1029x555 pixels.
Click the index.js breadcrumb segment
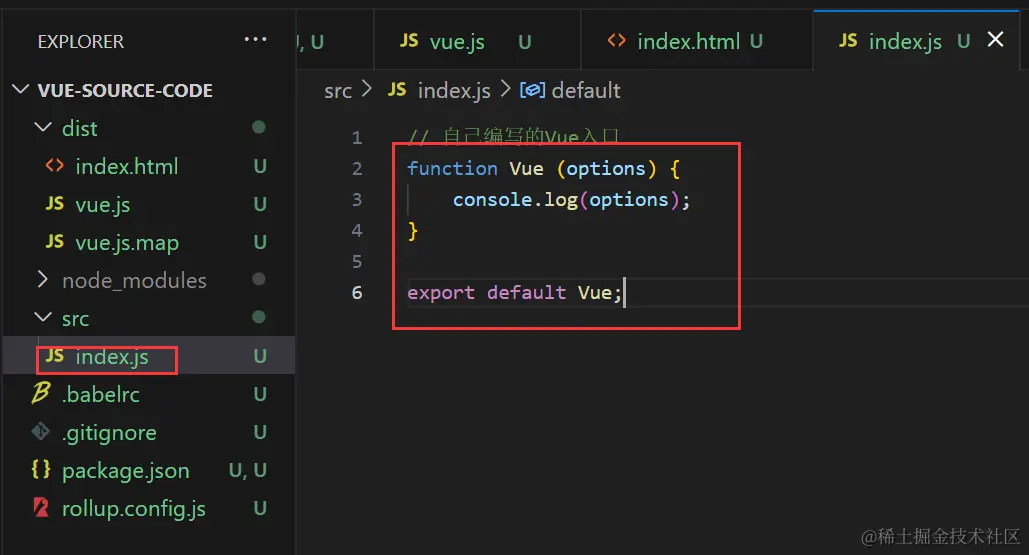(x=440, y=91)
